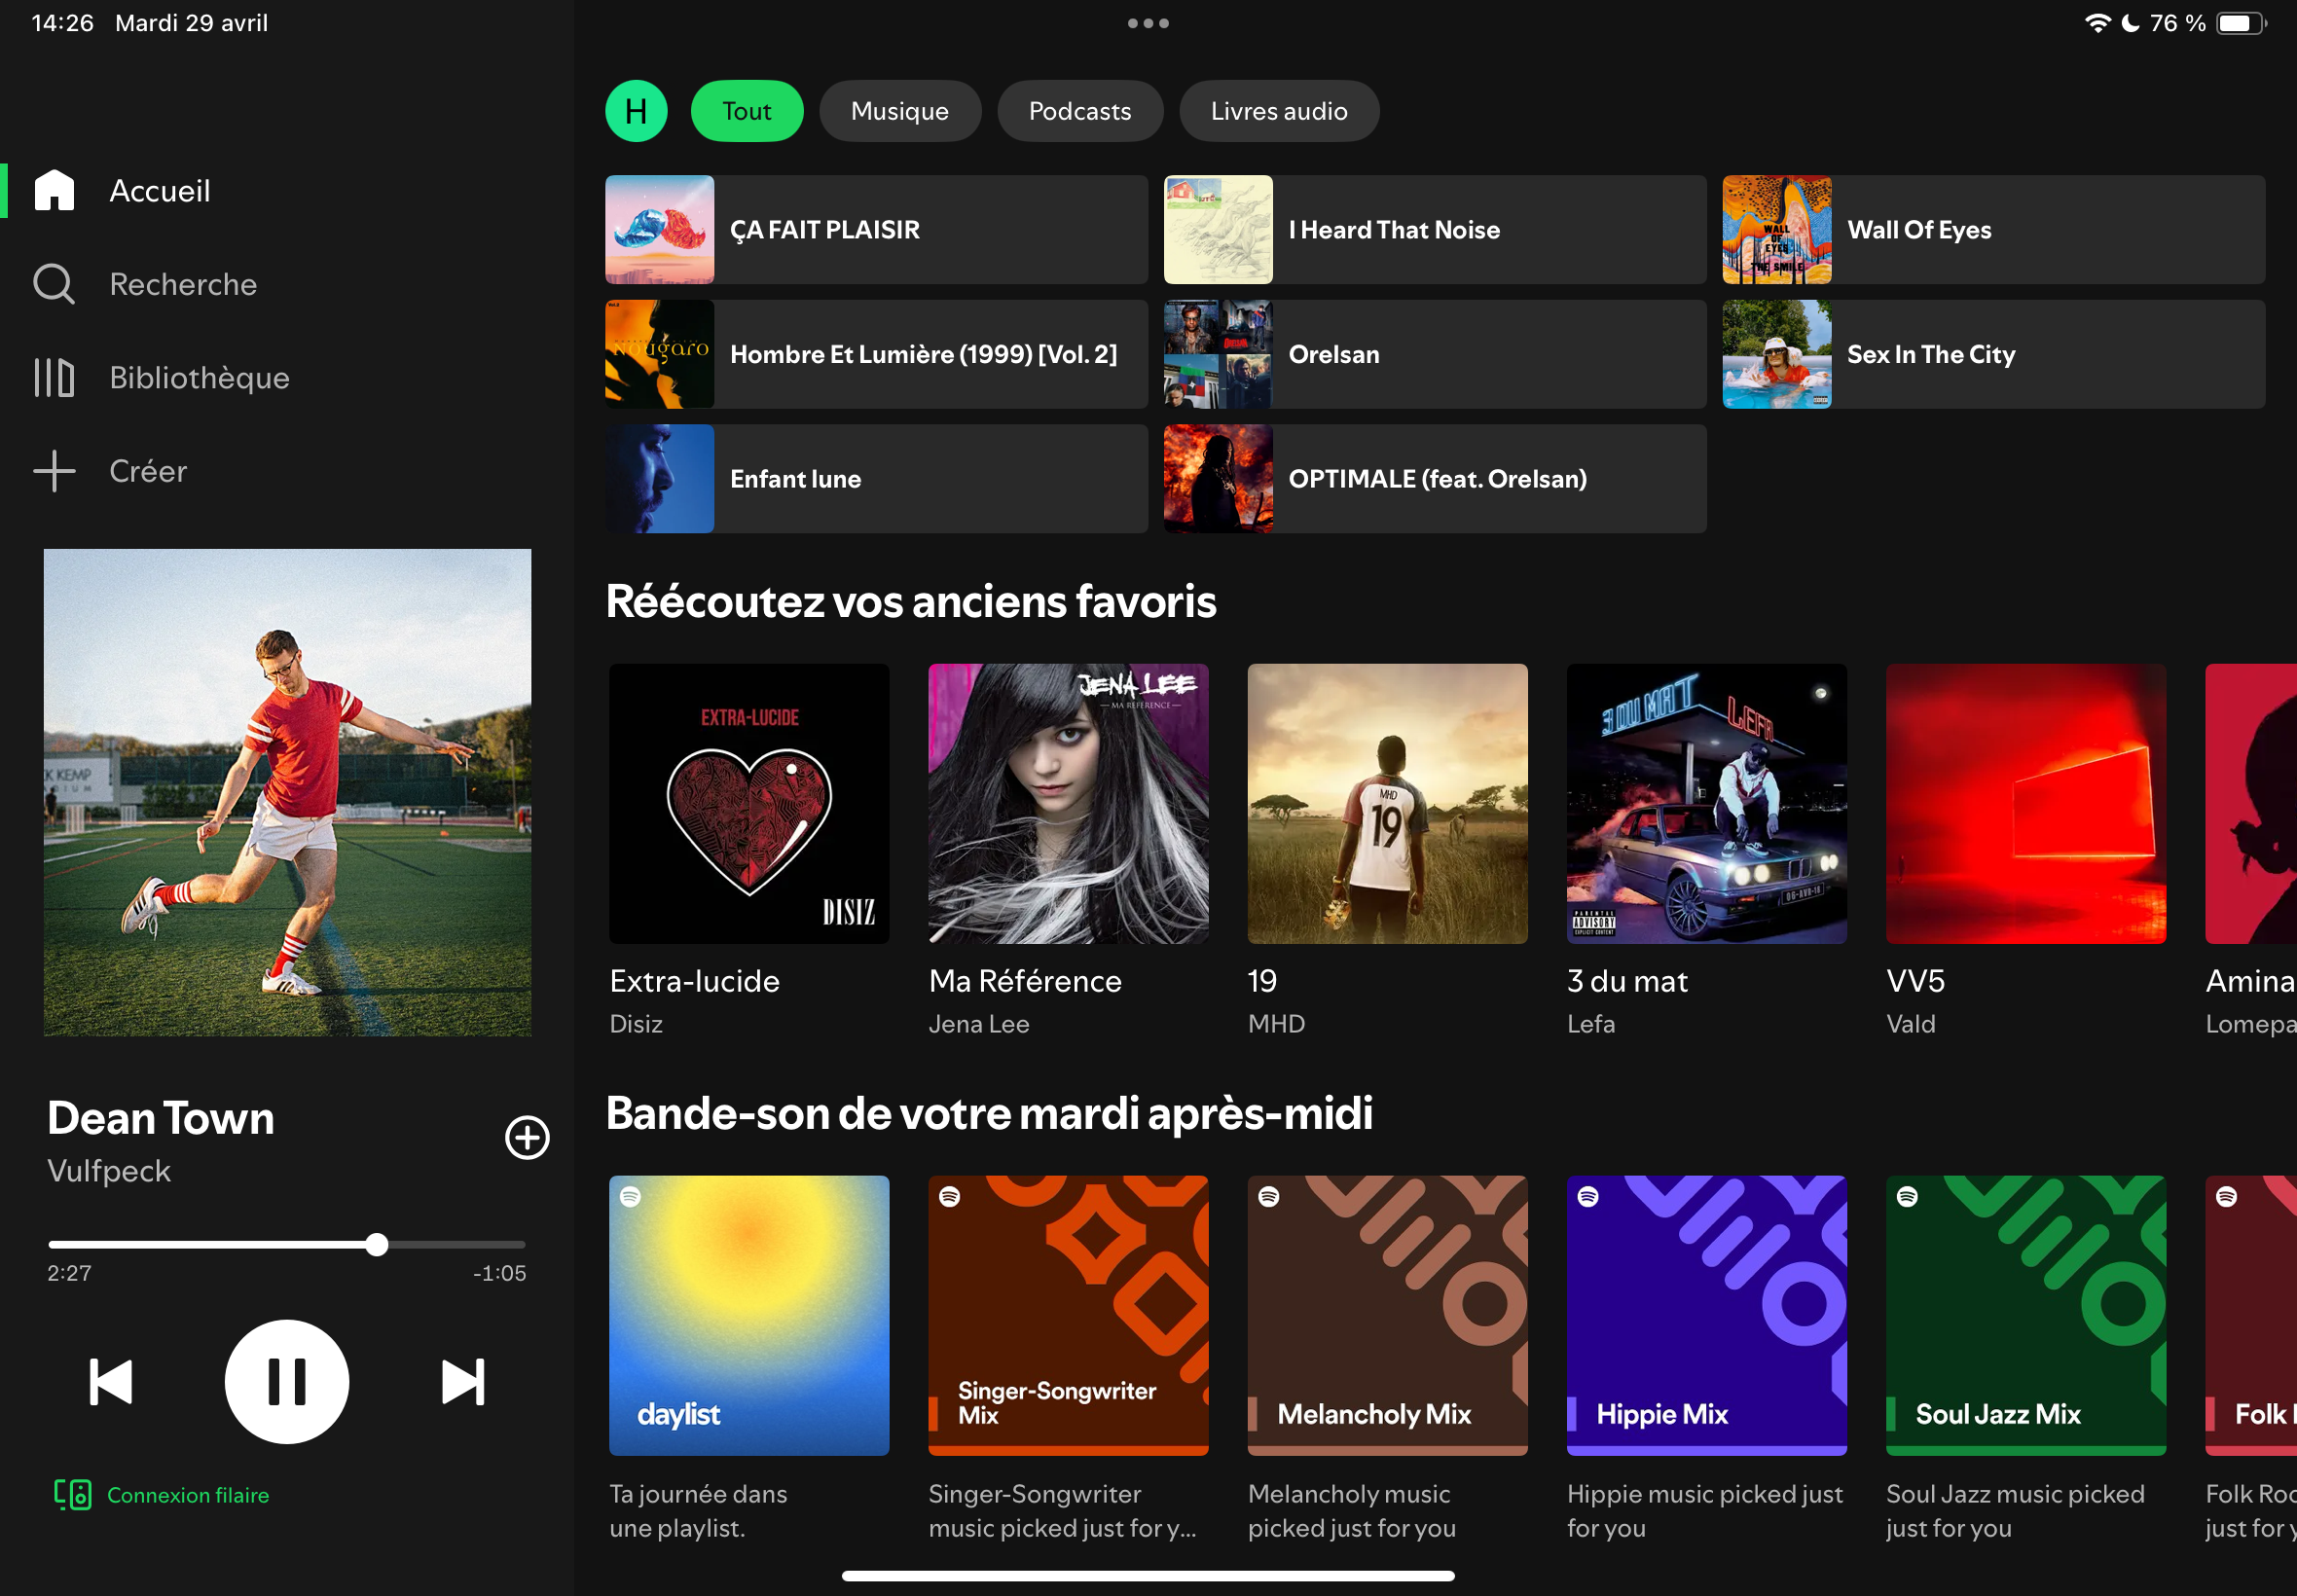Viewport: 2297px width, 1596px height.
Task: Skip to the next track
Action: coord(463,1382)
